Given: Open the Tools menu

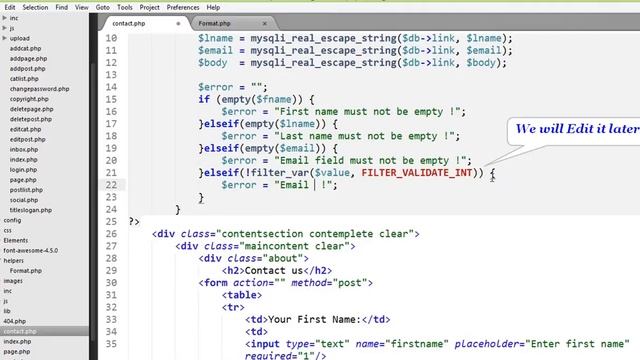Looking at the screenshot, I should (124, 7).
